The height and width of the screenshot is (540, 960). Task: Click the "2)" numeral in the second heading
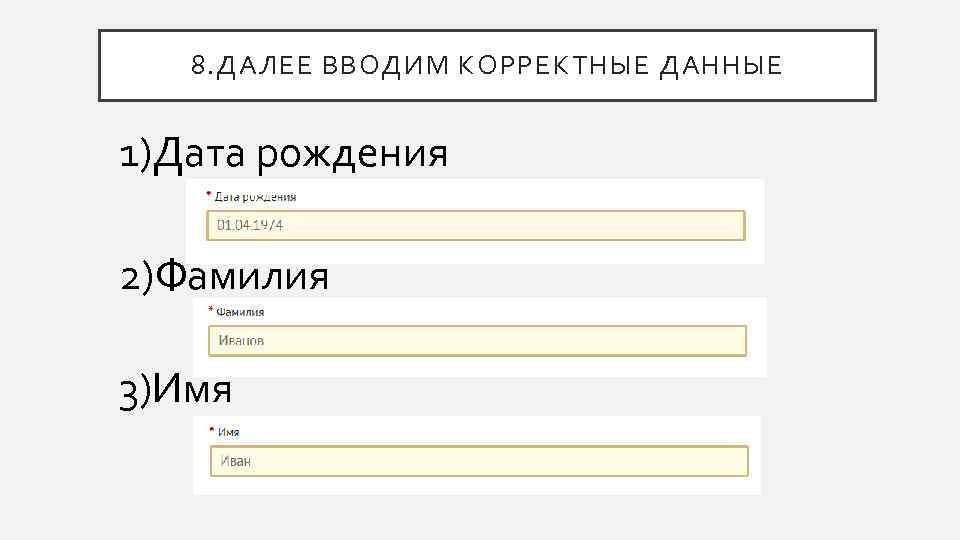pos(138,274)
